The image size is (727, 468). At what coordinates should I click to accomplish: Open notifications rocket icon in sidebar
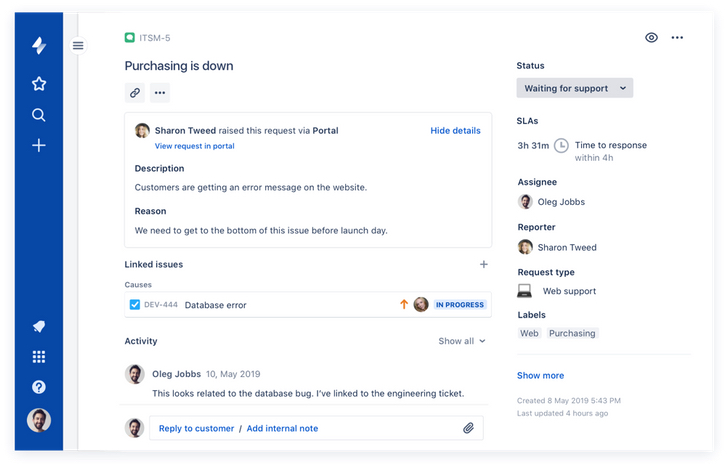click(x=39, y=327)
